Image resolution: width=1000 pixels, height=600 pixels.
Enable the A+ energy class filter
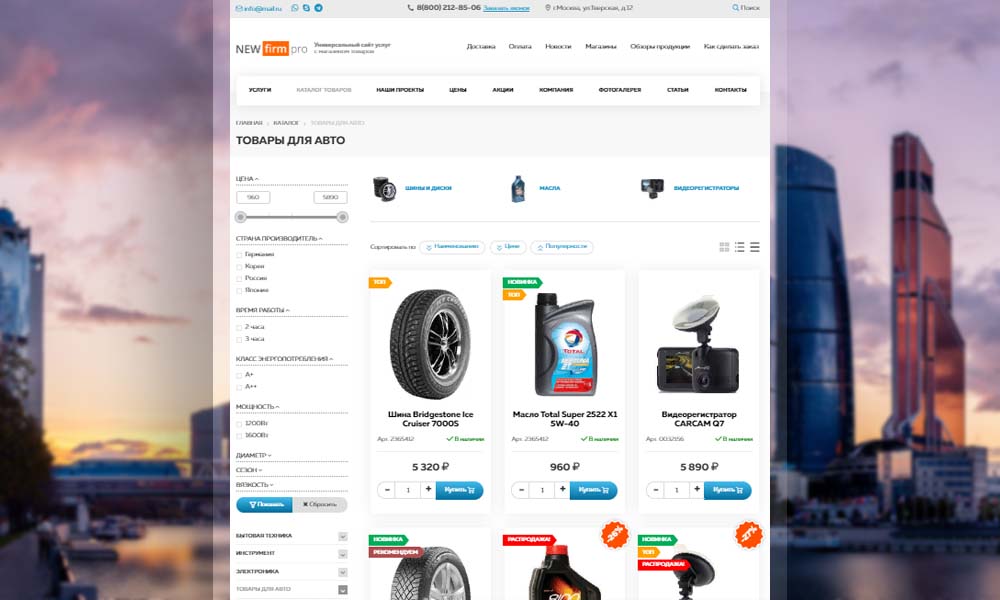pyautogui.click(x=239, y=375)
